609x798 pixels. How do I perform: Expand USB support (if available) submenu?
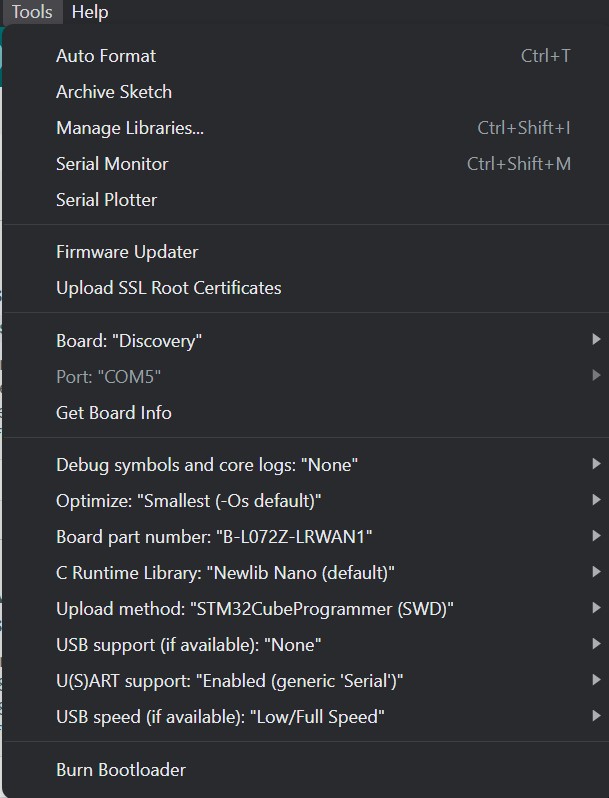coord(188,645)
